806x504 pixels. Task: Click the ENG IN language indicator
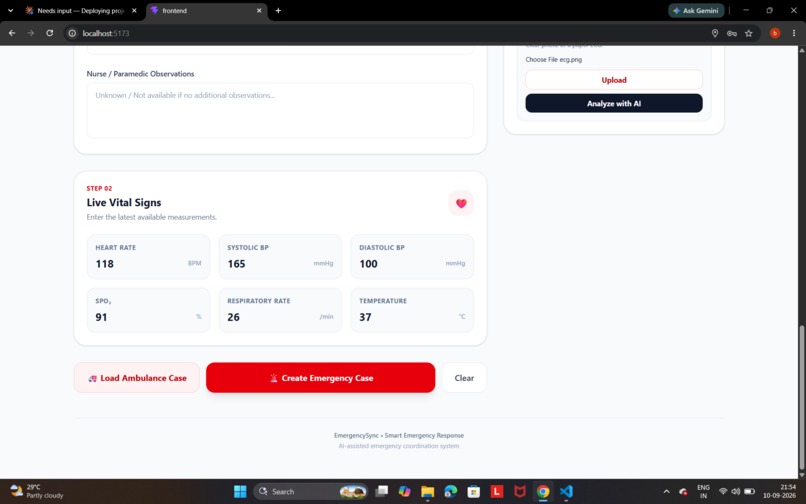[703, 492]
